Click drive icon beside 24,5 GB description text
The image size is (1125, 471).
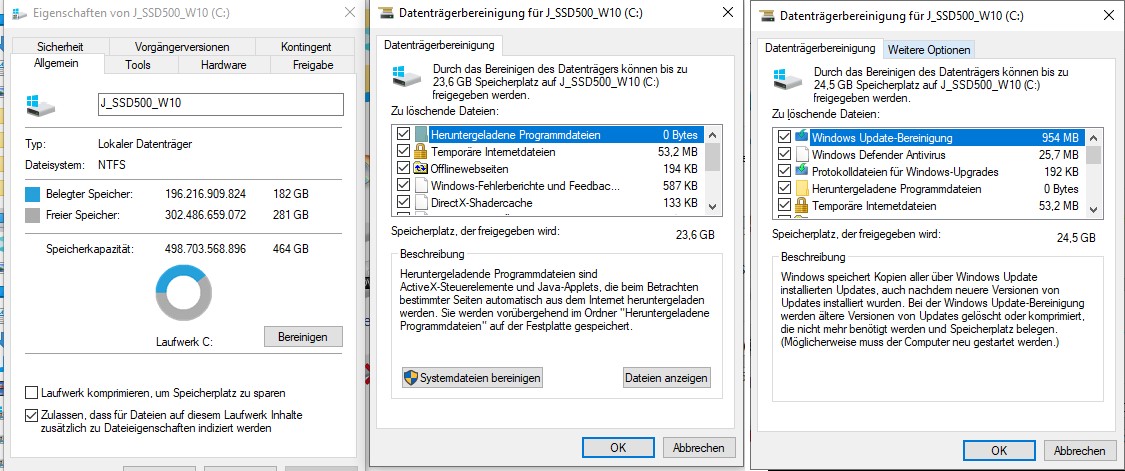(x=787, y=79)
